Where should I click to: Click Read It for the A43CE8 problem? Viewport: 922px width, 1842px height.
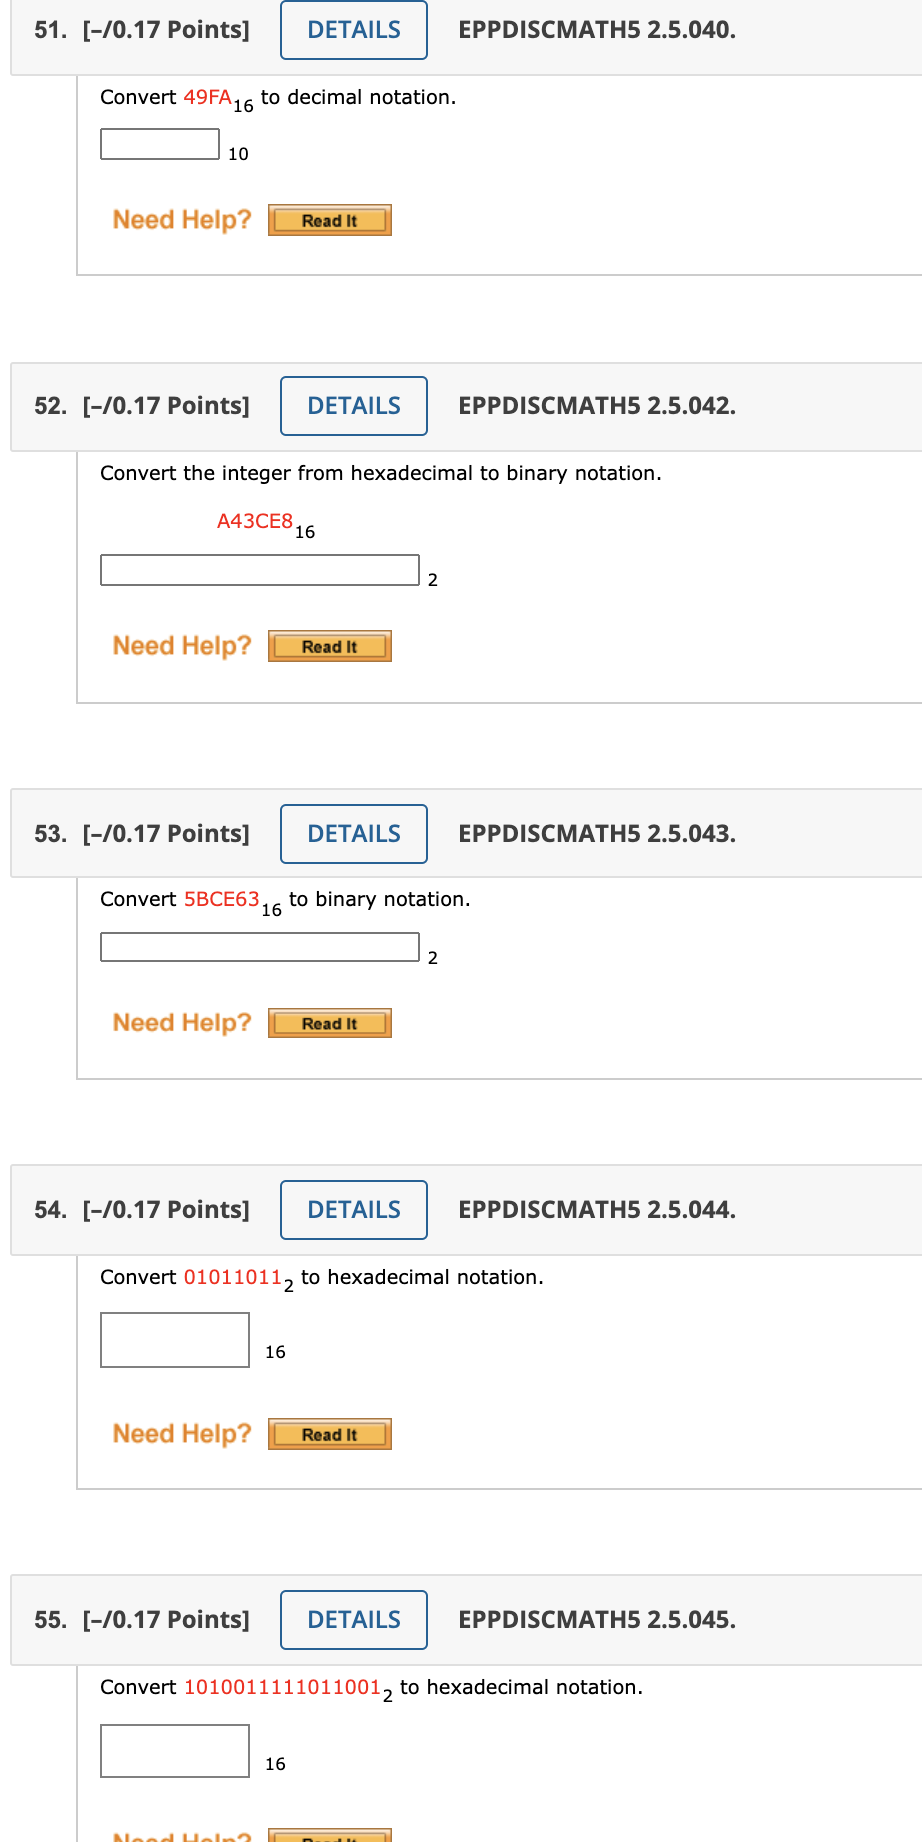pyautogui.click(x=329, y=646)
